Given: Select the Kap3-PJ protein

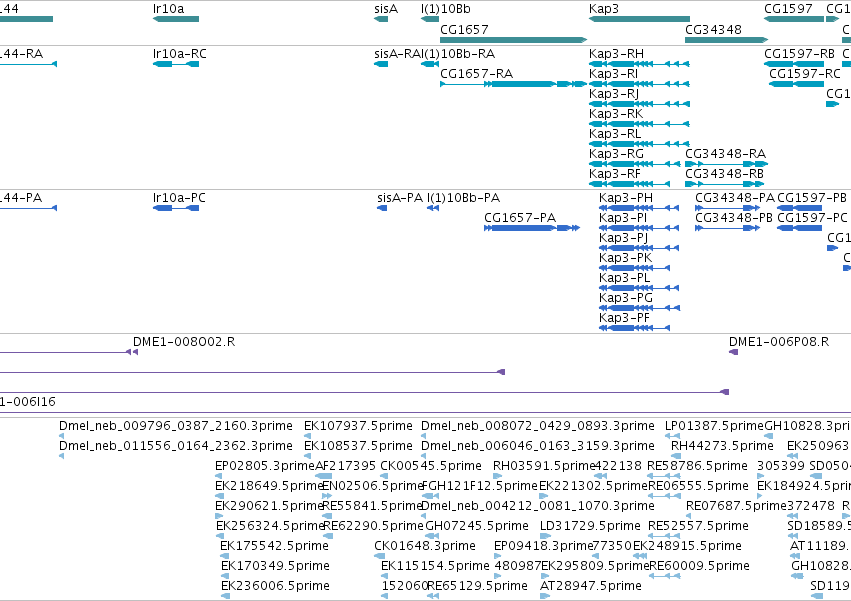Looking at the screenshot, I should pyautogui.click(x=639, y=248).
